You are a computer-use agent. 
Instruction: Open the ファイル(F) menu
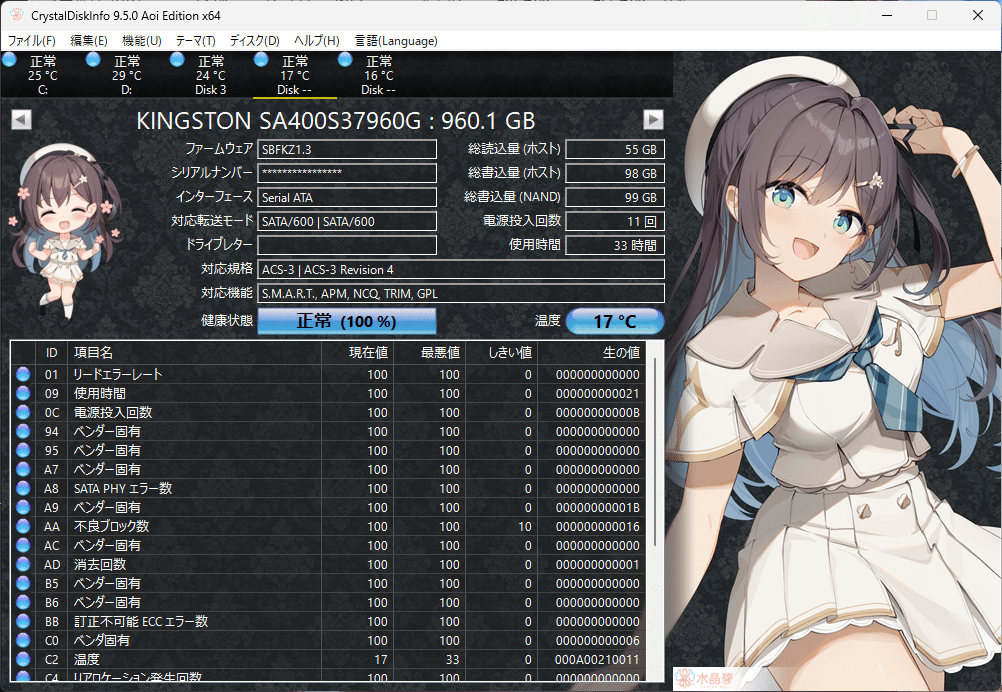click(x=31, y=41)
